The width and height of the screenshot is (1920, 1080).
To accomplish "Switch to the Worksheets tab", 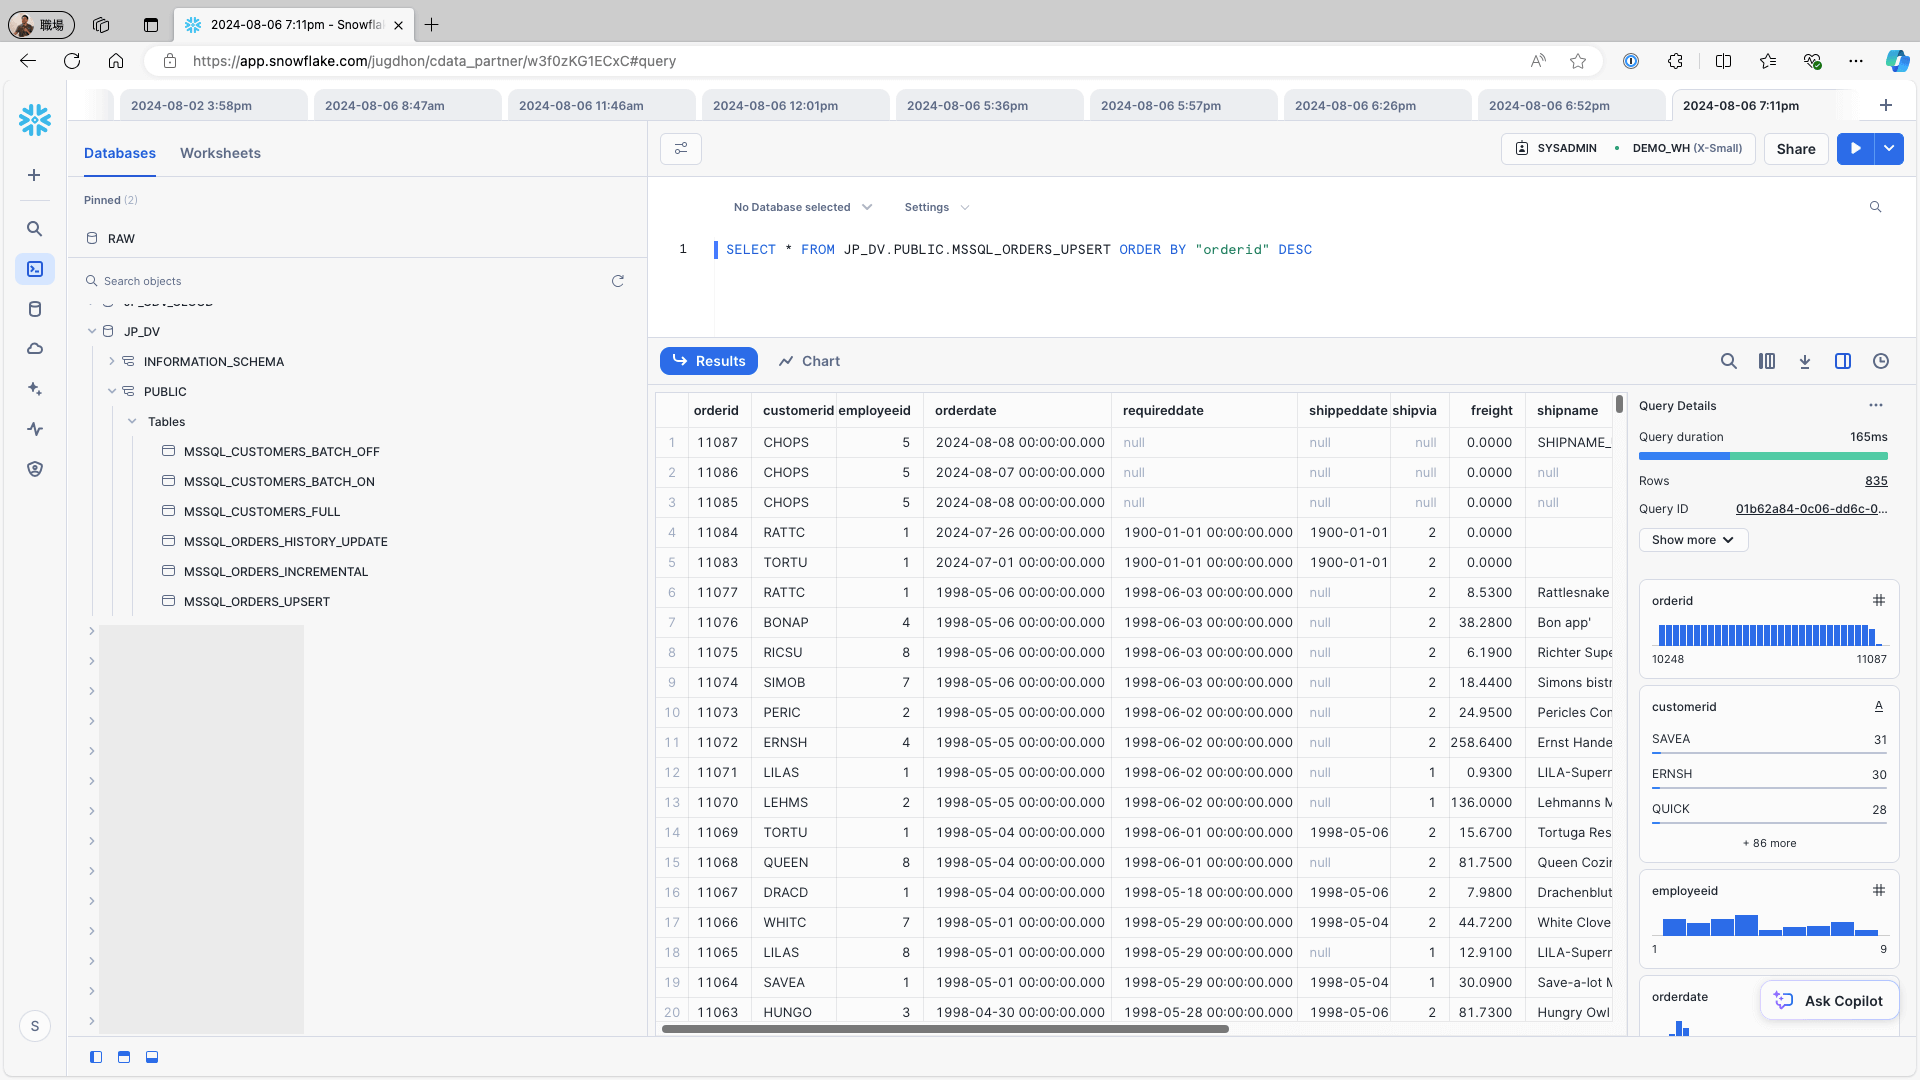I will tap(220, 153).
